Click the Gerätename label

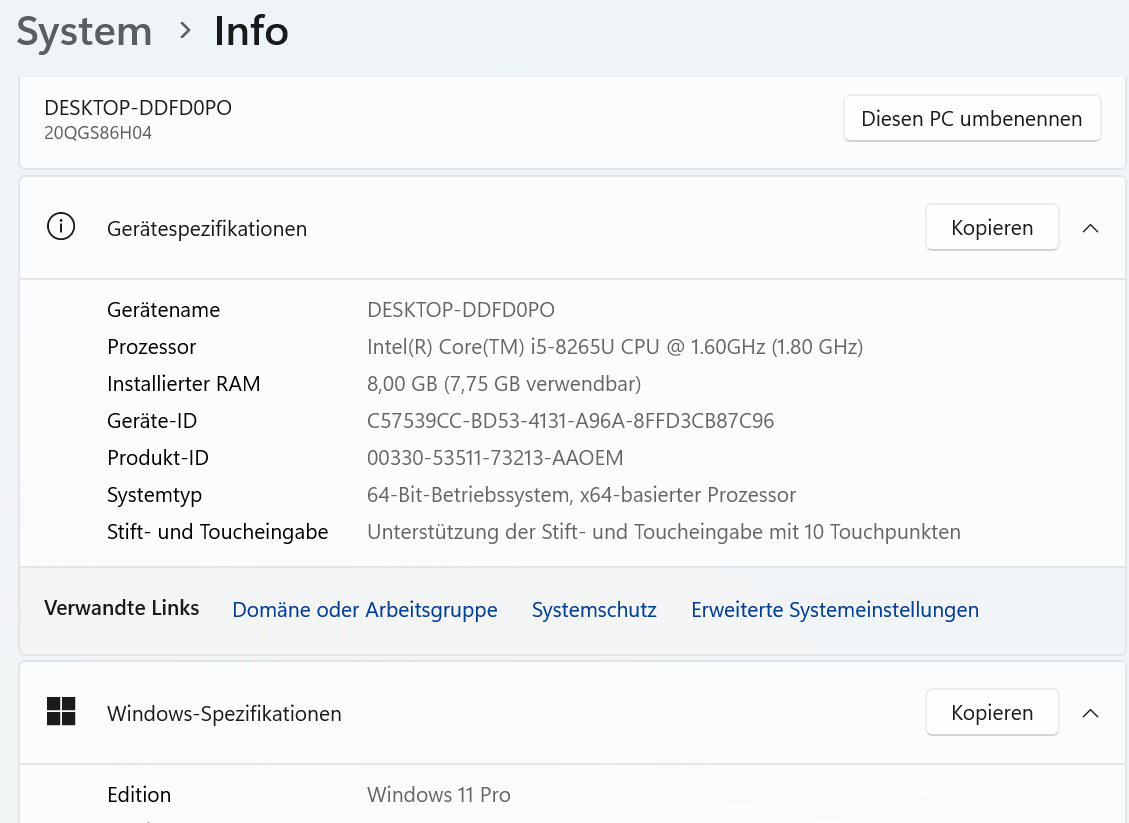click(163, 310)
